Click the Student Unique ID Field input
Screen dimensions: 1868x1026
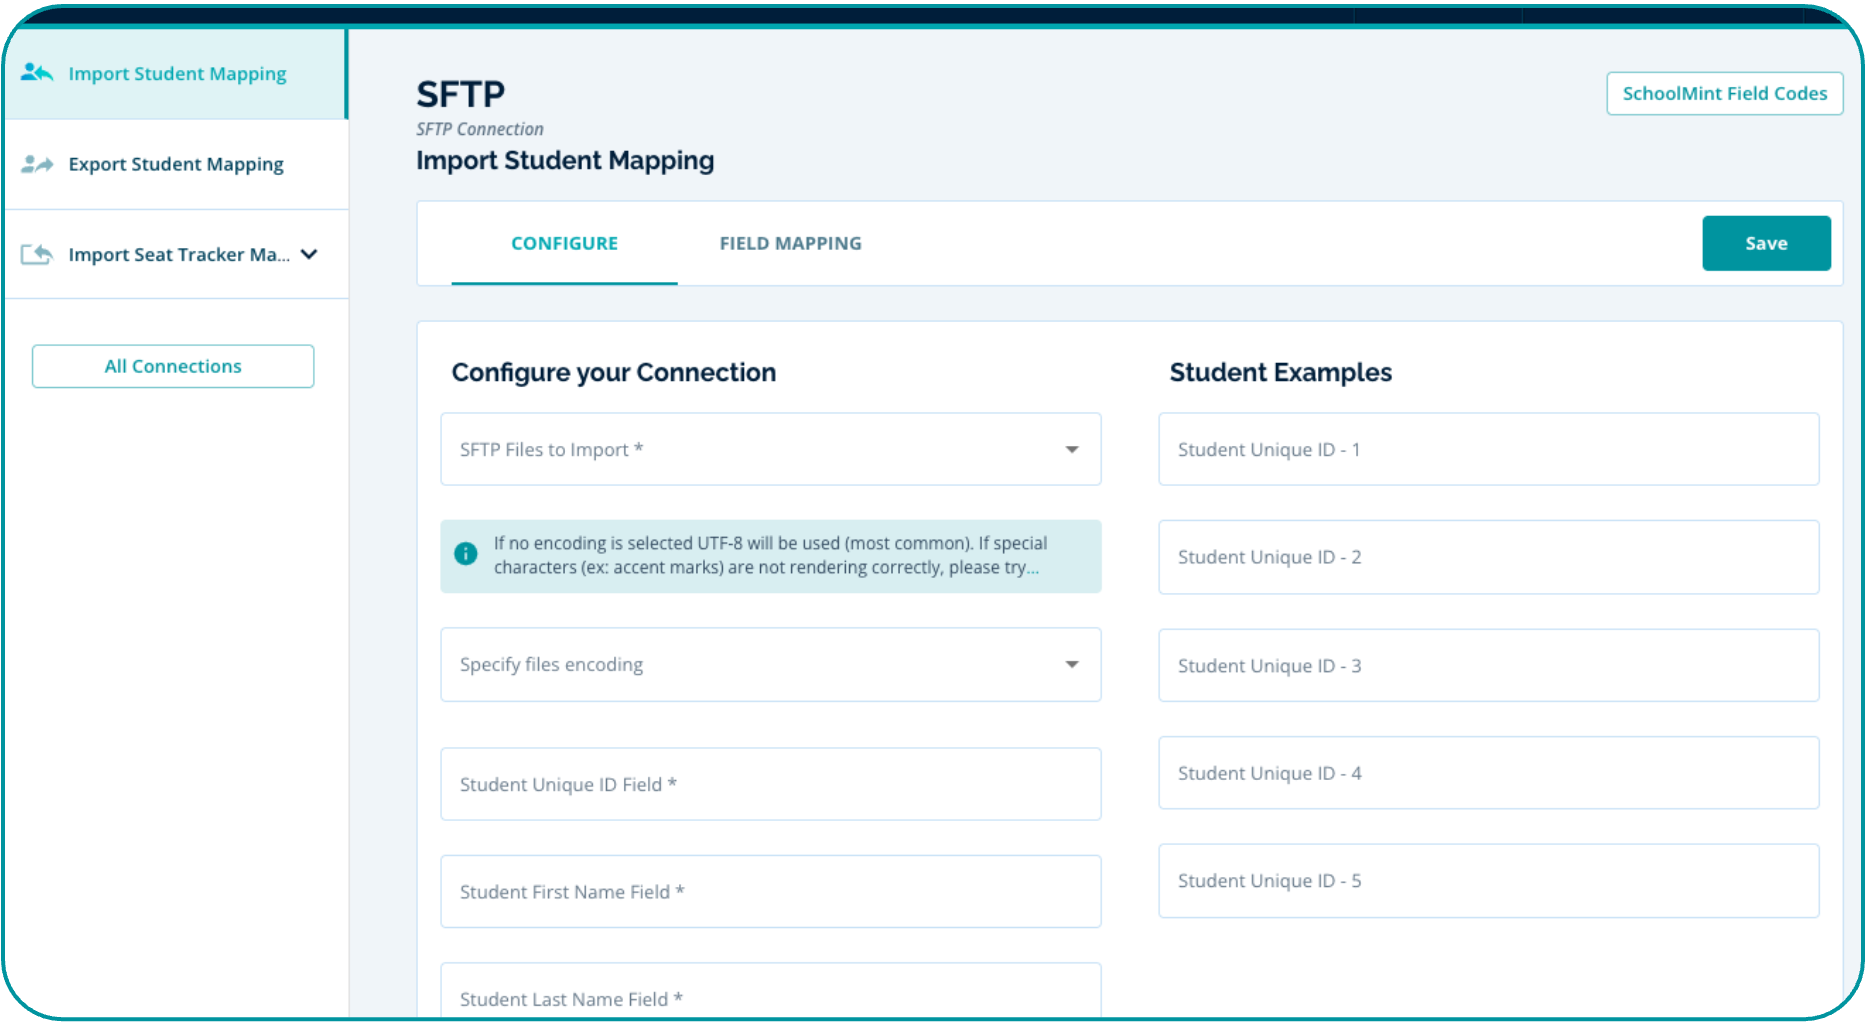[770, 785]
